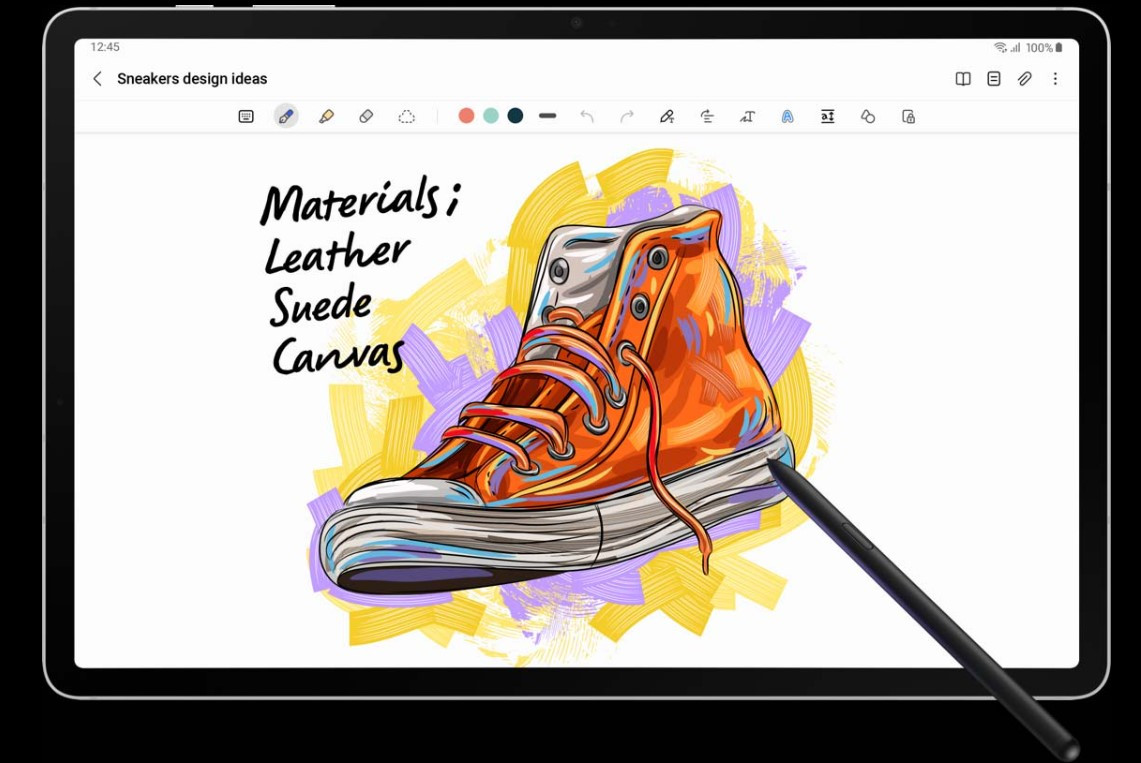Tap the shape recognition icon
1141x763 pixels.
pos(868,117)
